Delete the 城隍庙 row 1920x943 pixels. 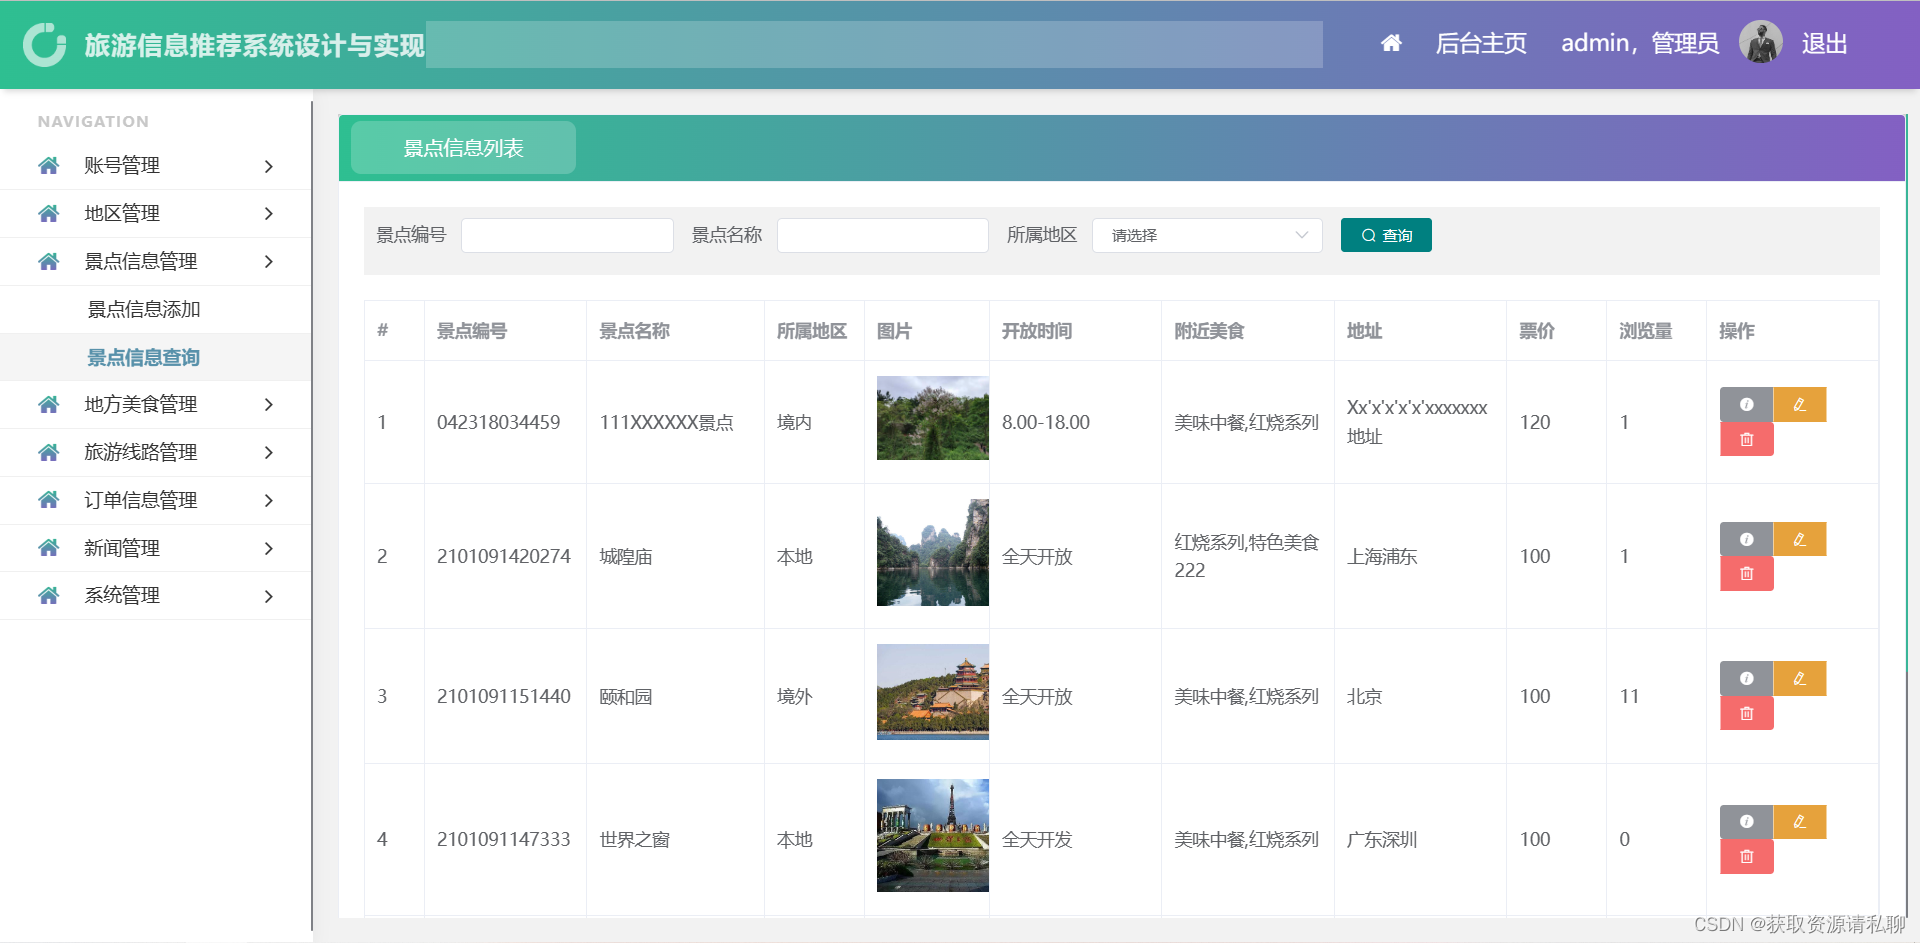tap(1746, 574)
